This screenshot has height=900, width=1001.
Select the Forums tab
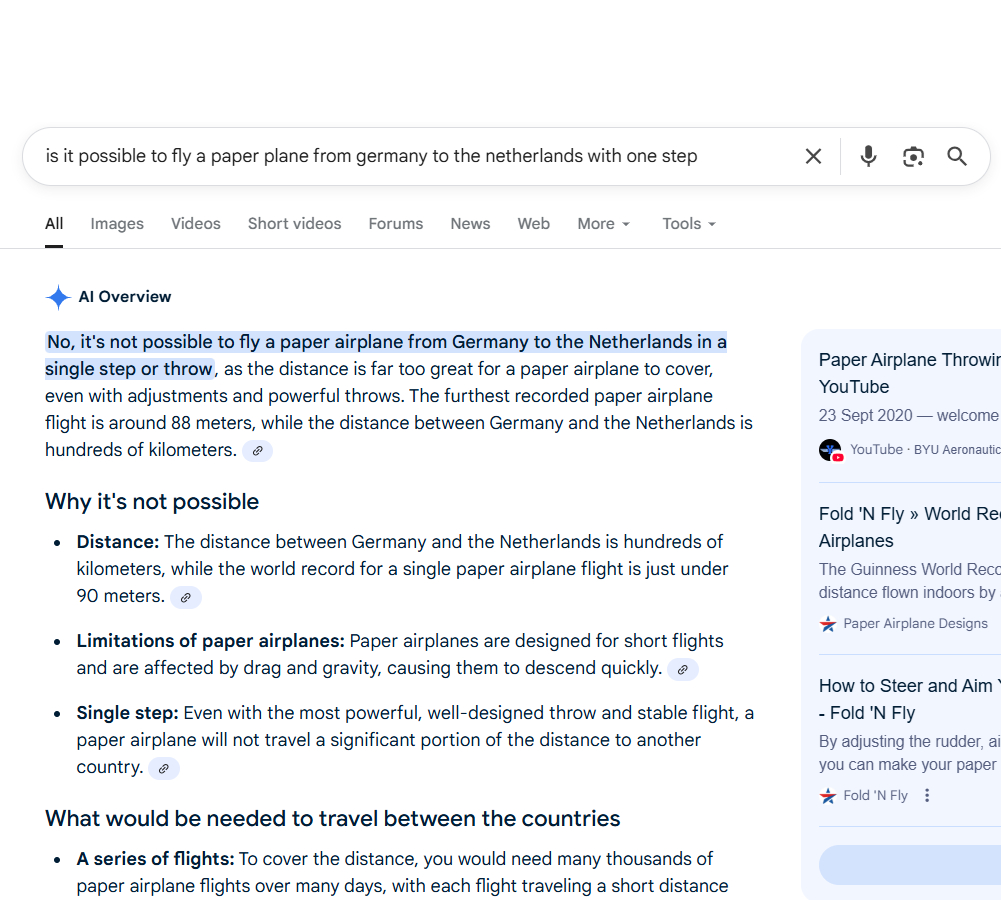(x=395, y=224)
